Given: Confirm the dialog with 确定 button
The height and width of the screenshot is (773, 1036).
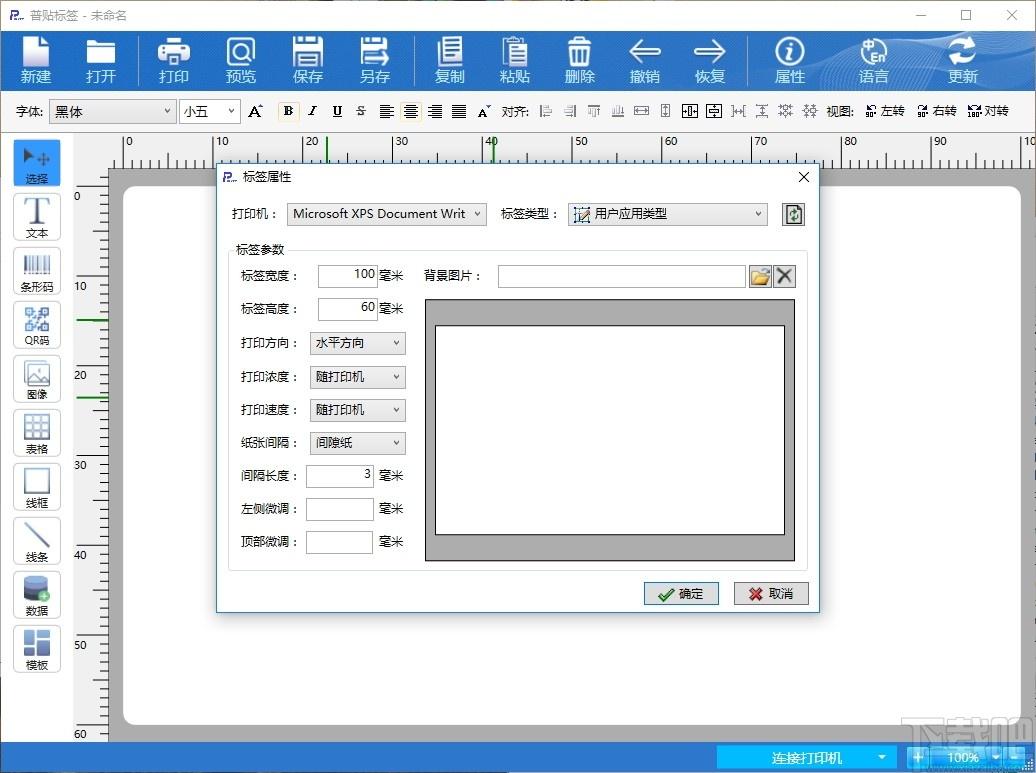Looking at the screenshot, I should pyautogui.click(x=681, y=594).
